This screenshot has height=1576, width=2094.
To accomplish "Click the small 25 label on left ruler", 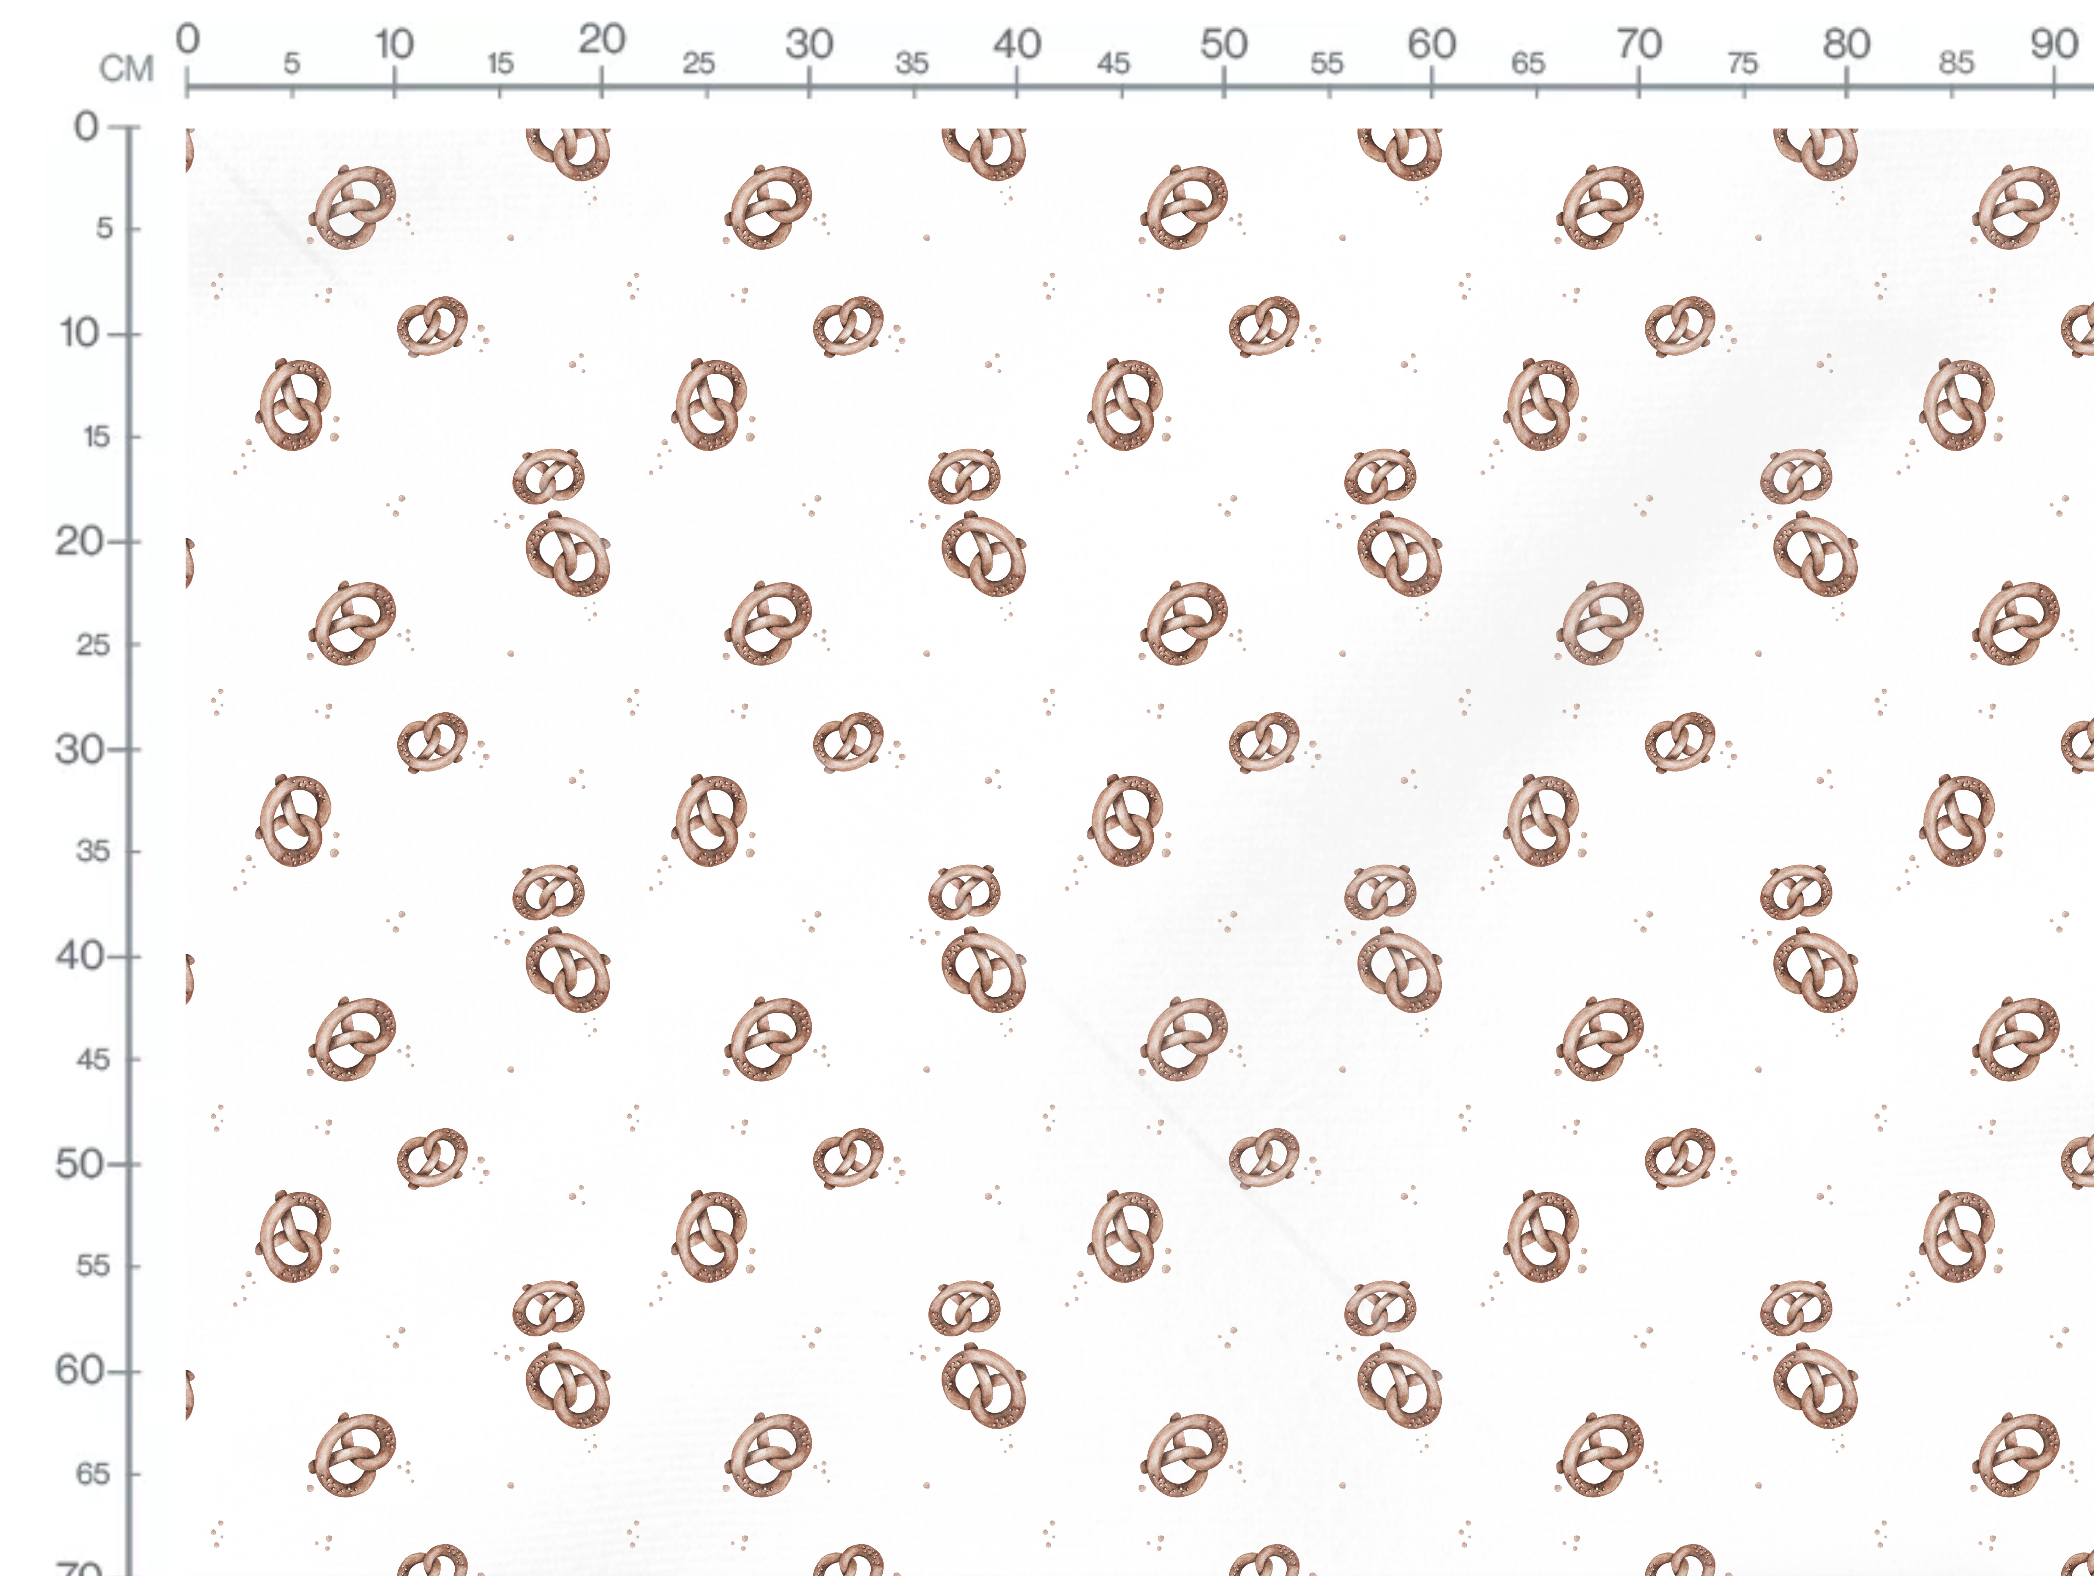I will (x=93, y=645).
